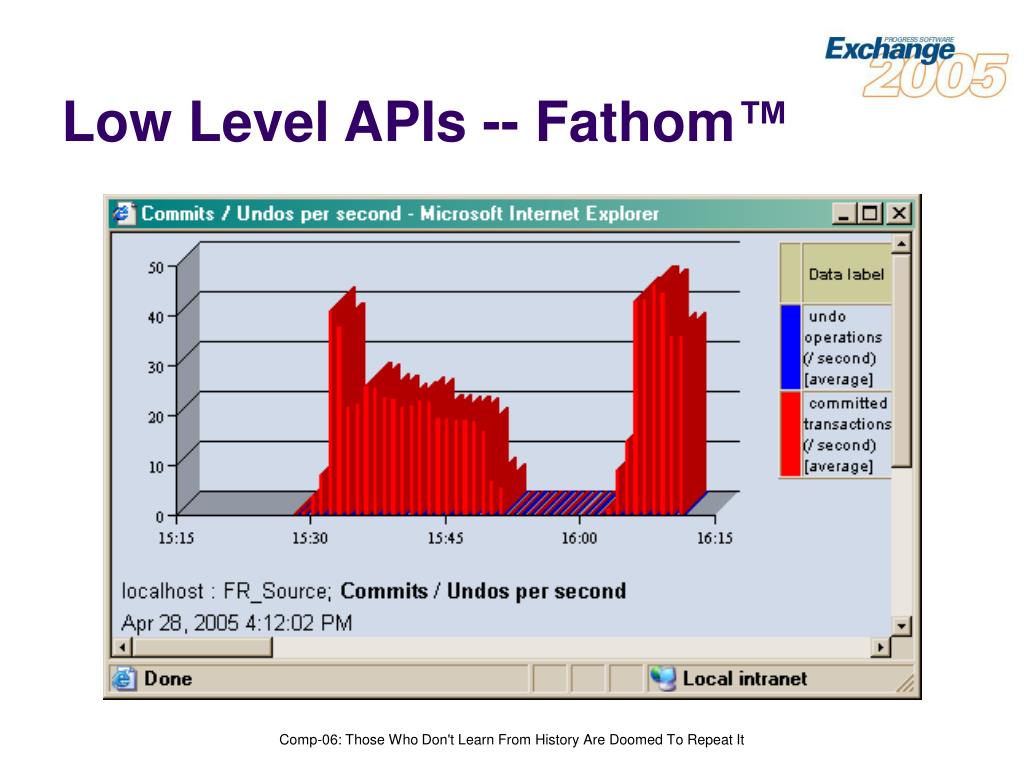Click the 30 value on y-axis
Image resolution: width=1024 pixels, height=768 pixels.
[x=155, y=367]
